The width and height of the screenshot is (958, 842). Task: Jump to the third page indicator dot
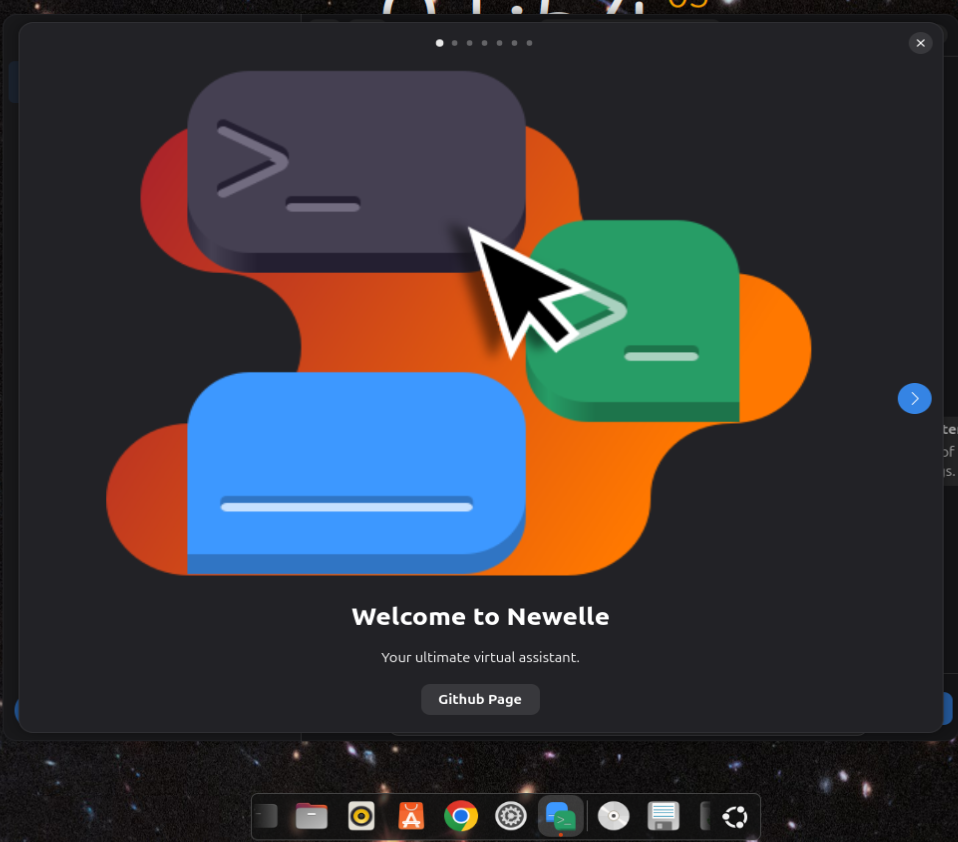[469, 43]
